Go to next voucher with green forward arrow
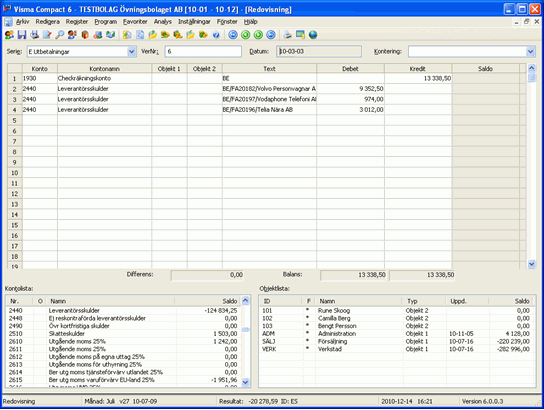 pos(258,35)
